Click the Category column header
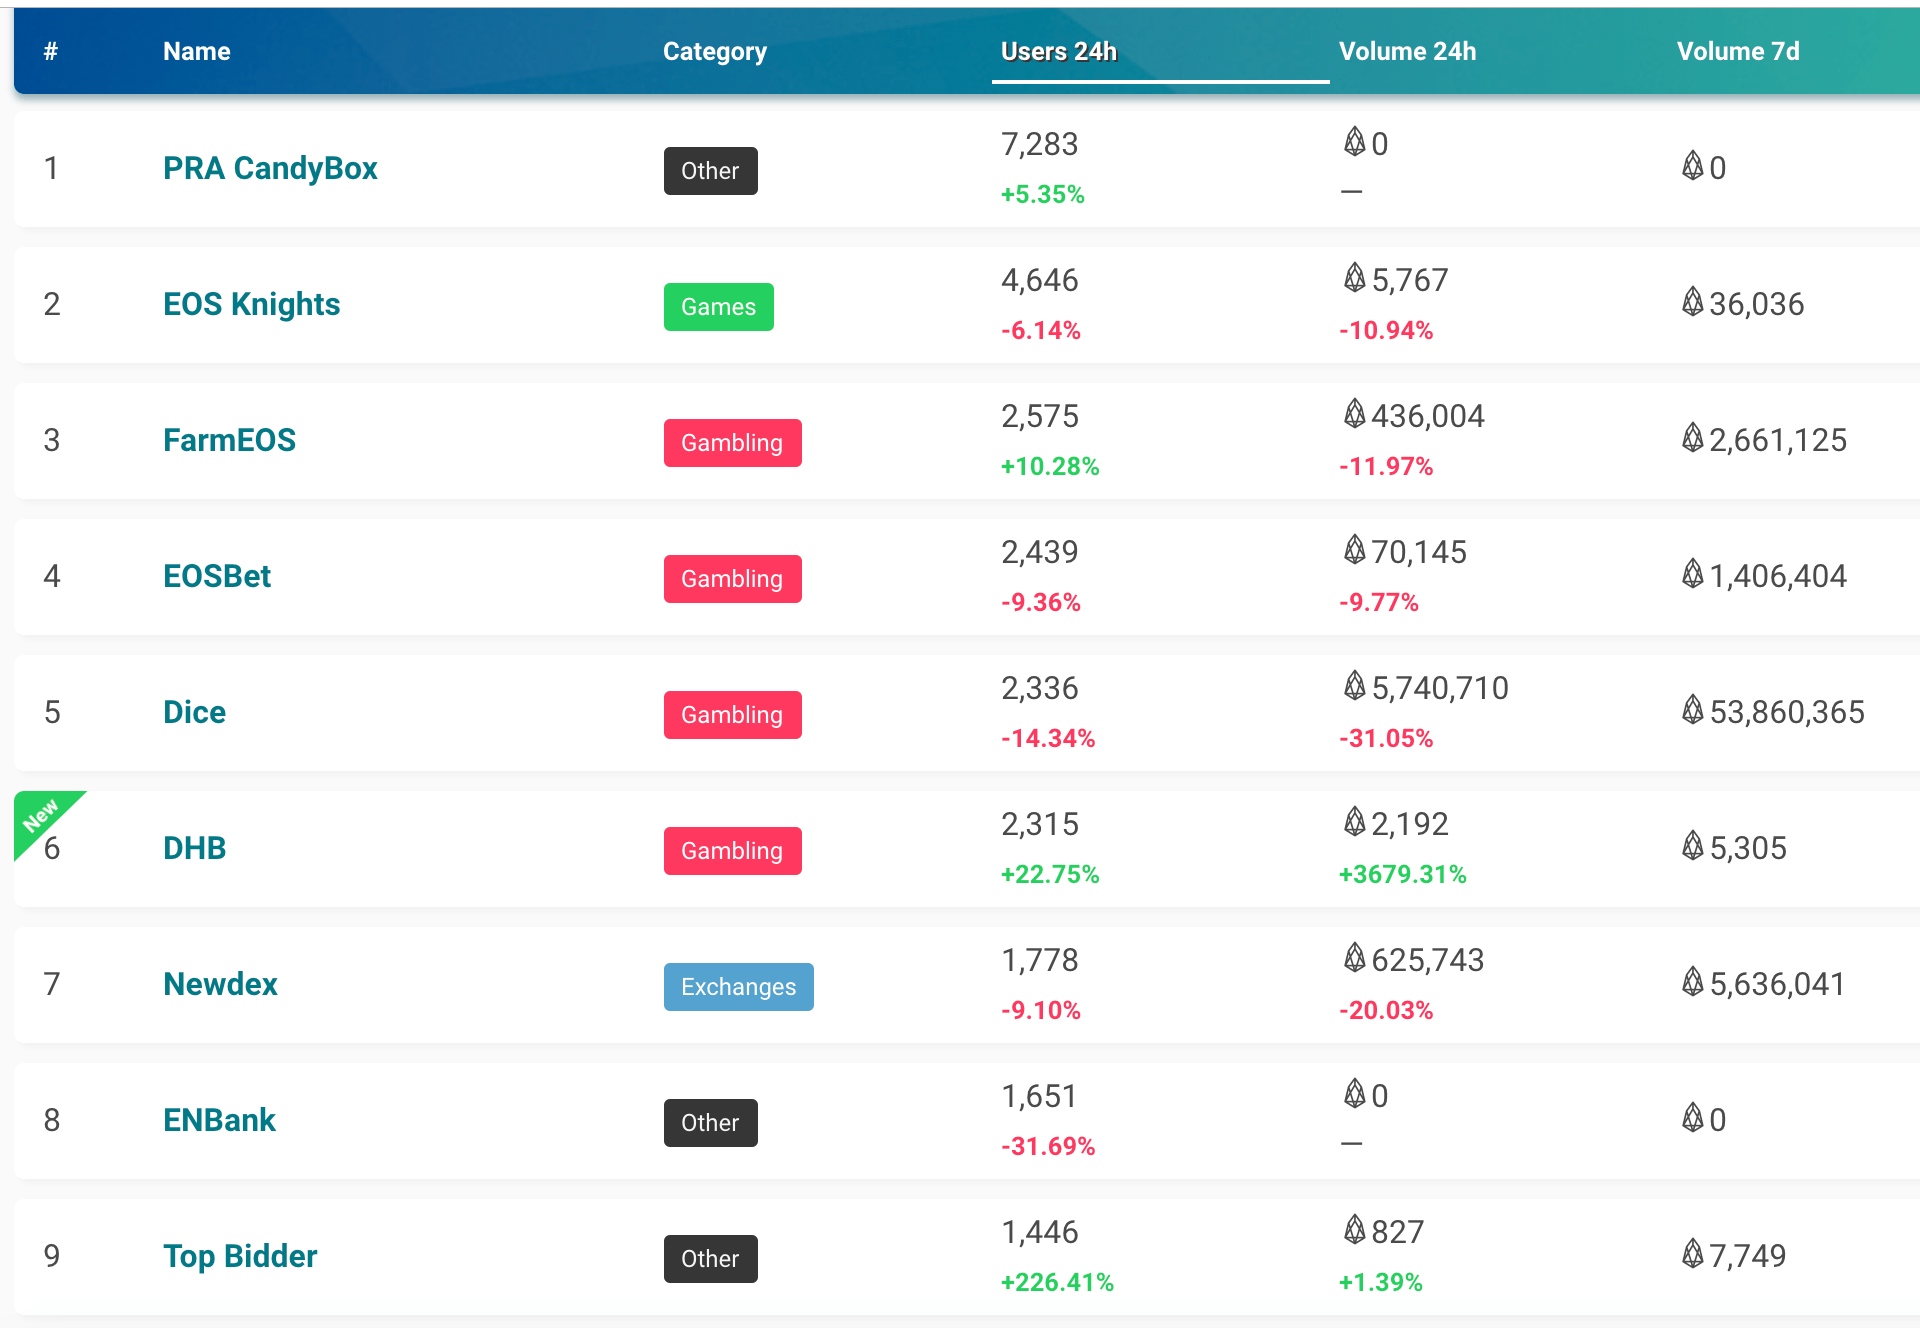1920x1328 pixels. 714,51
